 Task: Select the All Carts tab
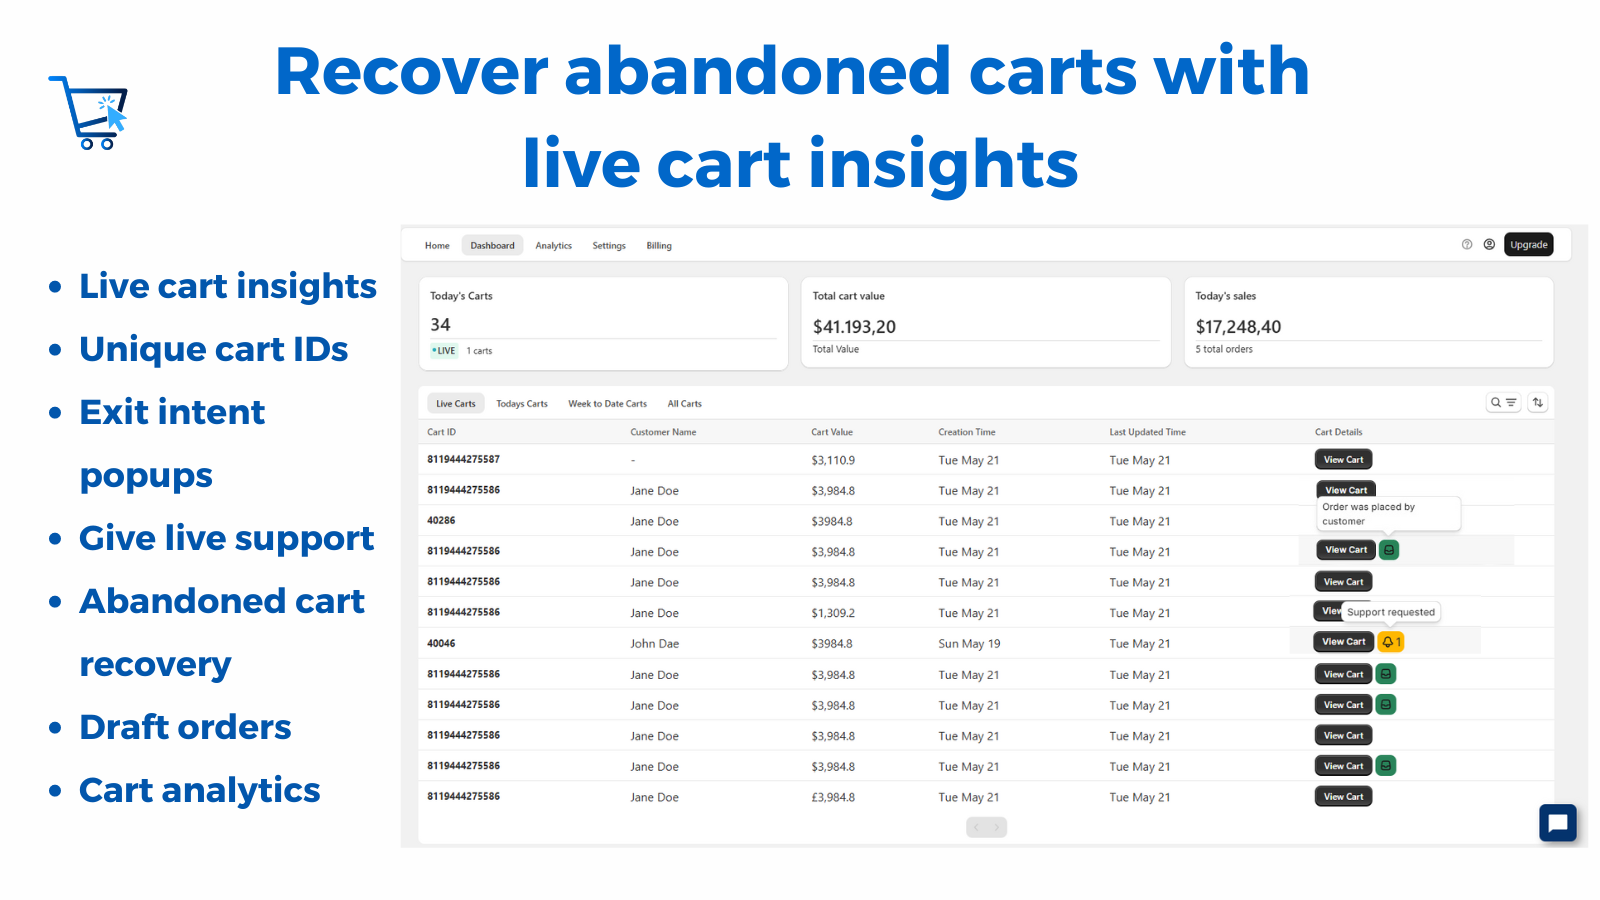click(684, 403)
